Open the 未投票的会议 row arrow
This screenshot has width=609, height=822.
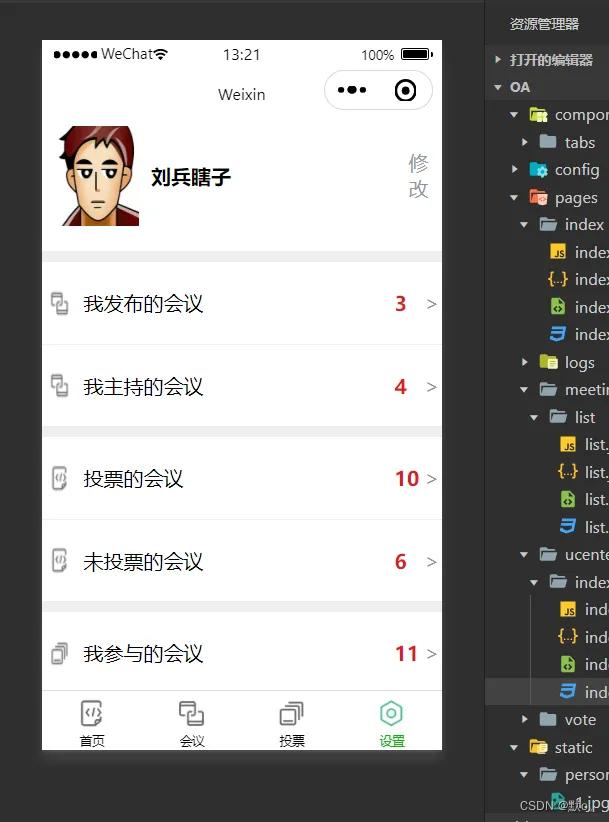click(x=431, y=562)
